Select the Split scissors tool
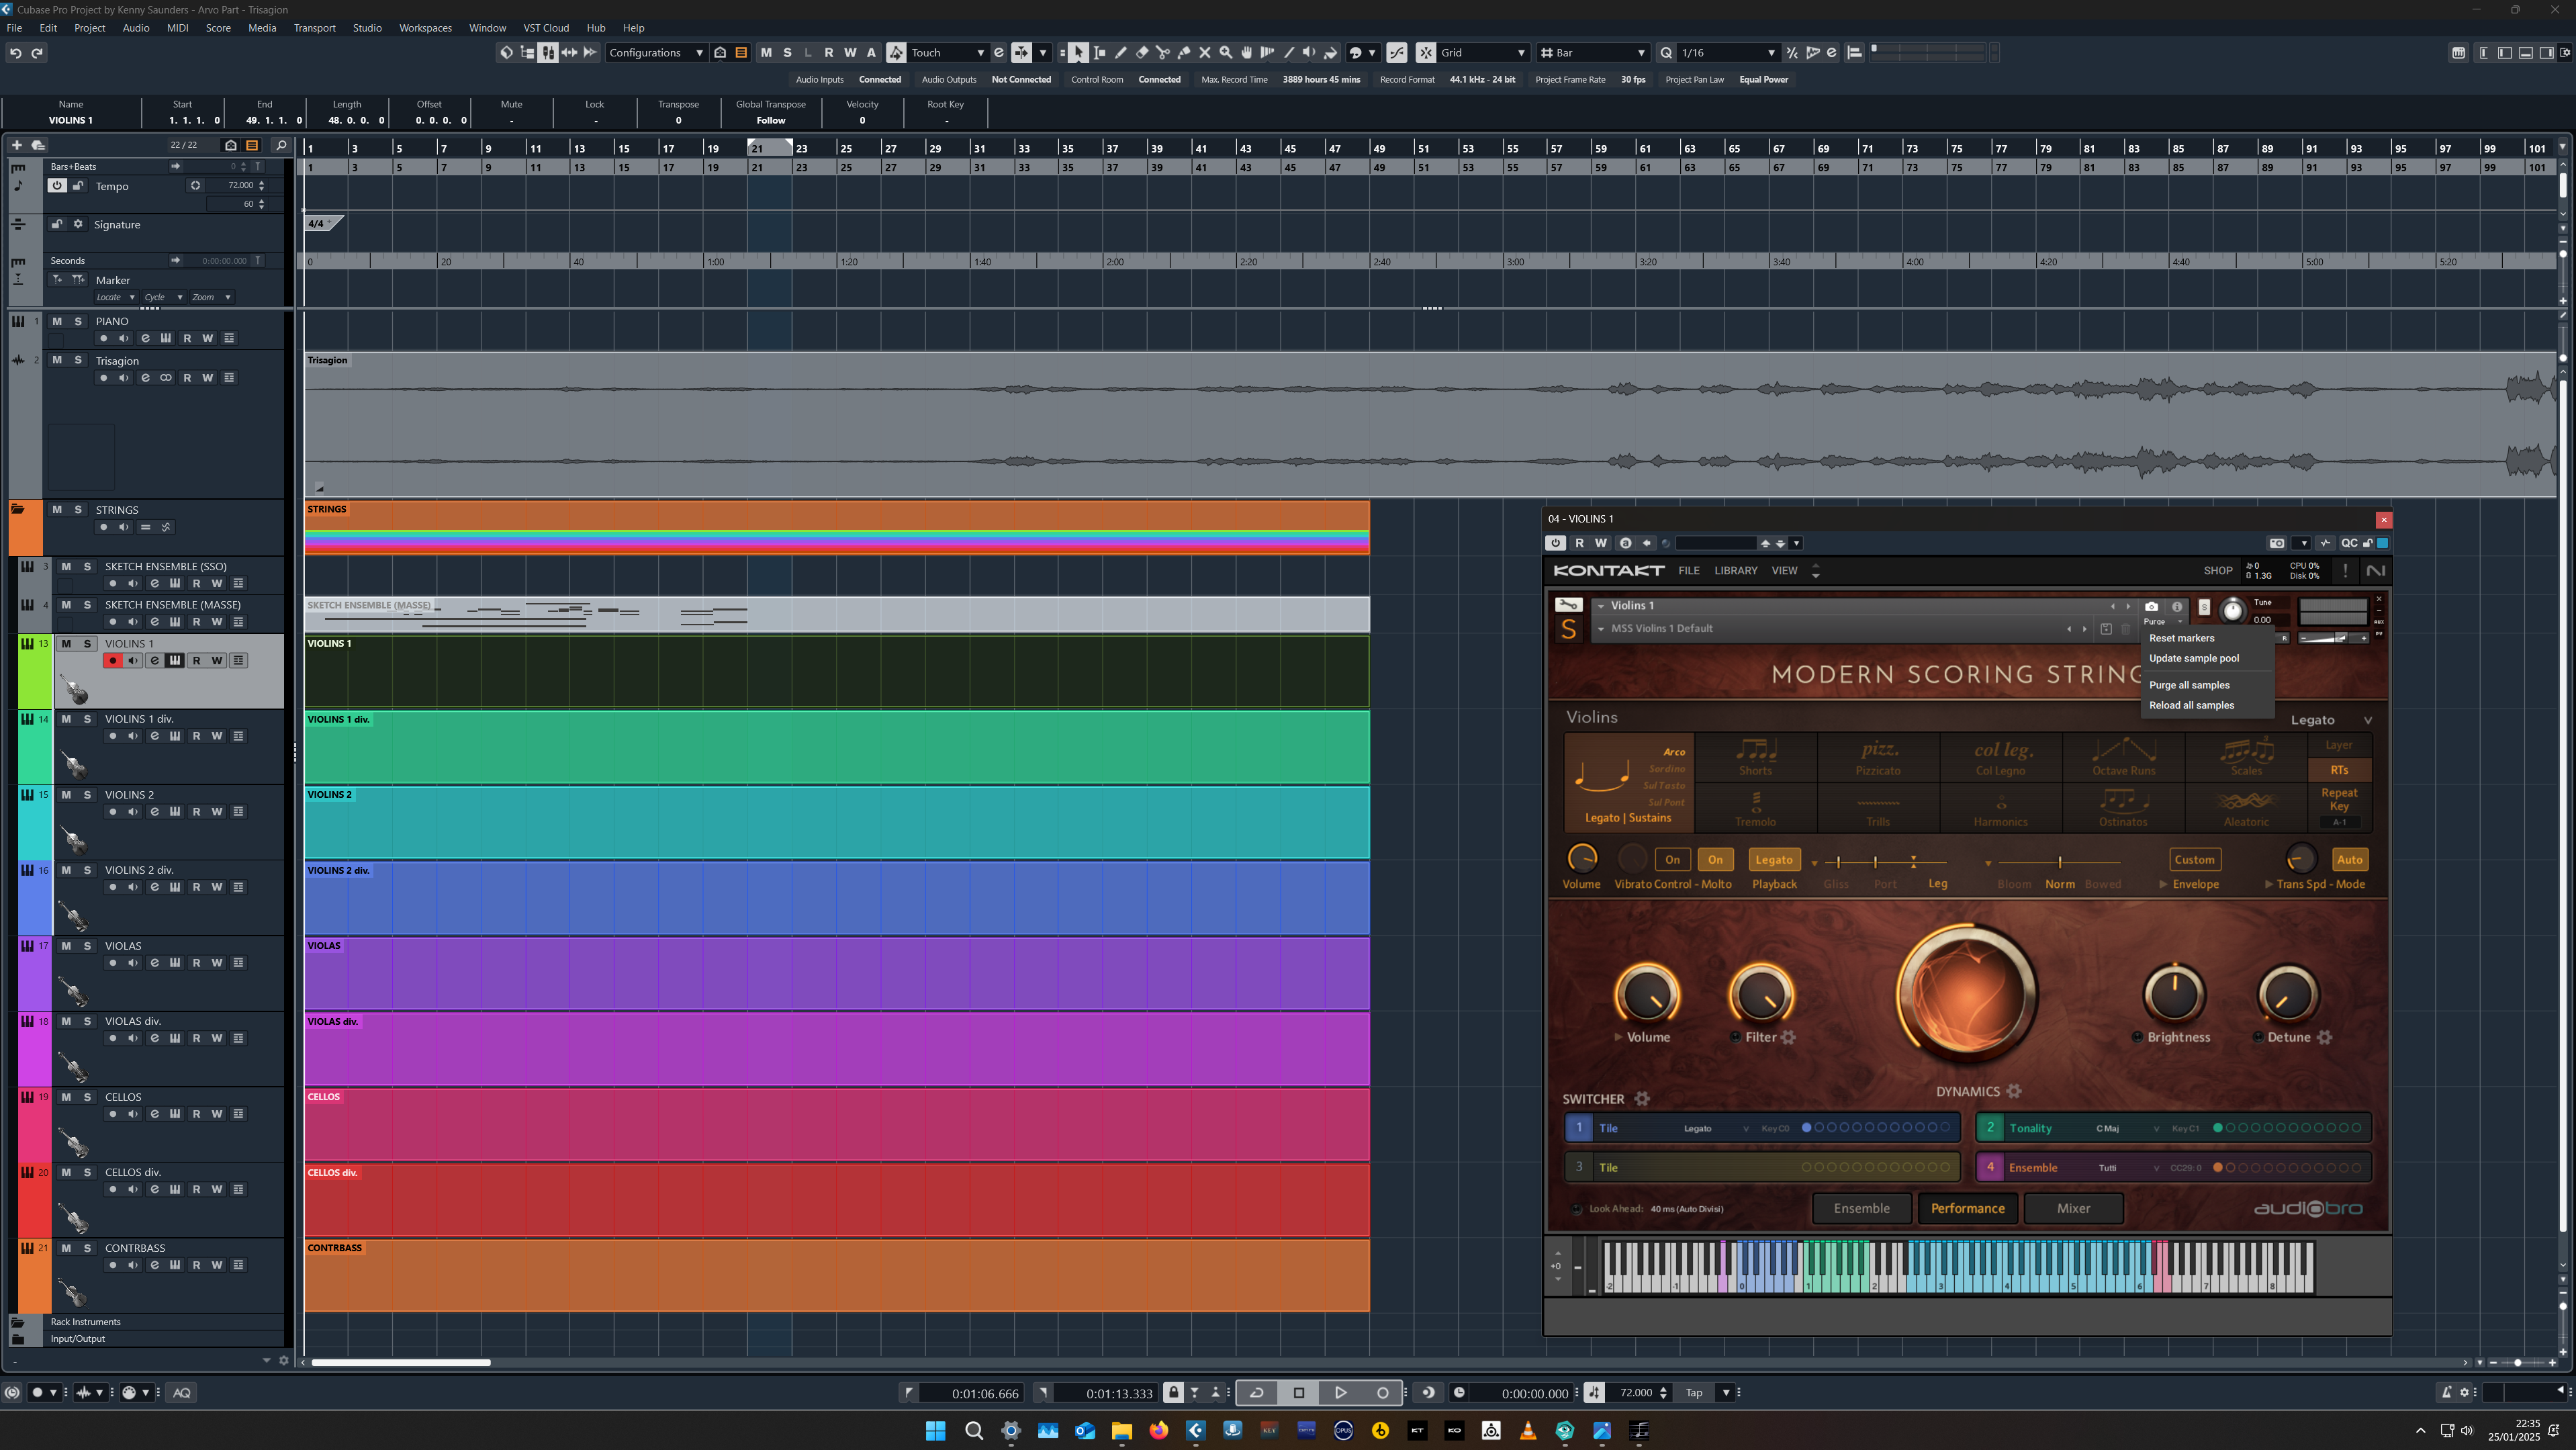Image resolution: width=2576 pixels, height=1450 pixels. 1163,53
